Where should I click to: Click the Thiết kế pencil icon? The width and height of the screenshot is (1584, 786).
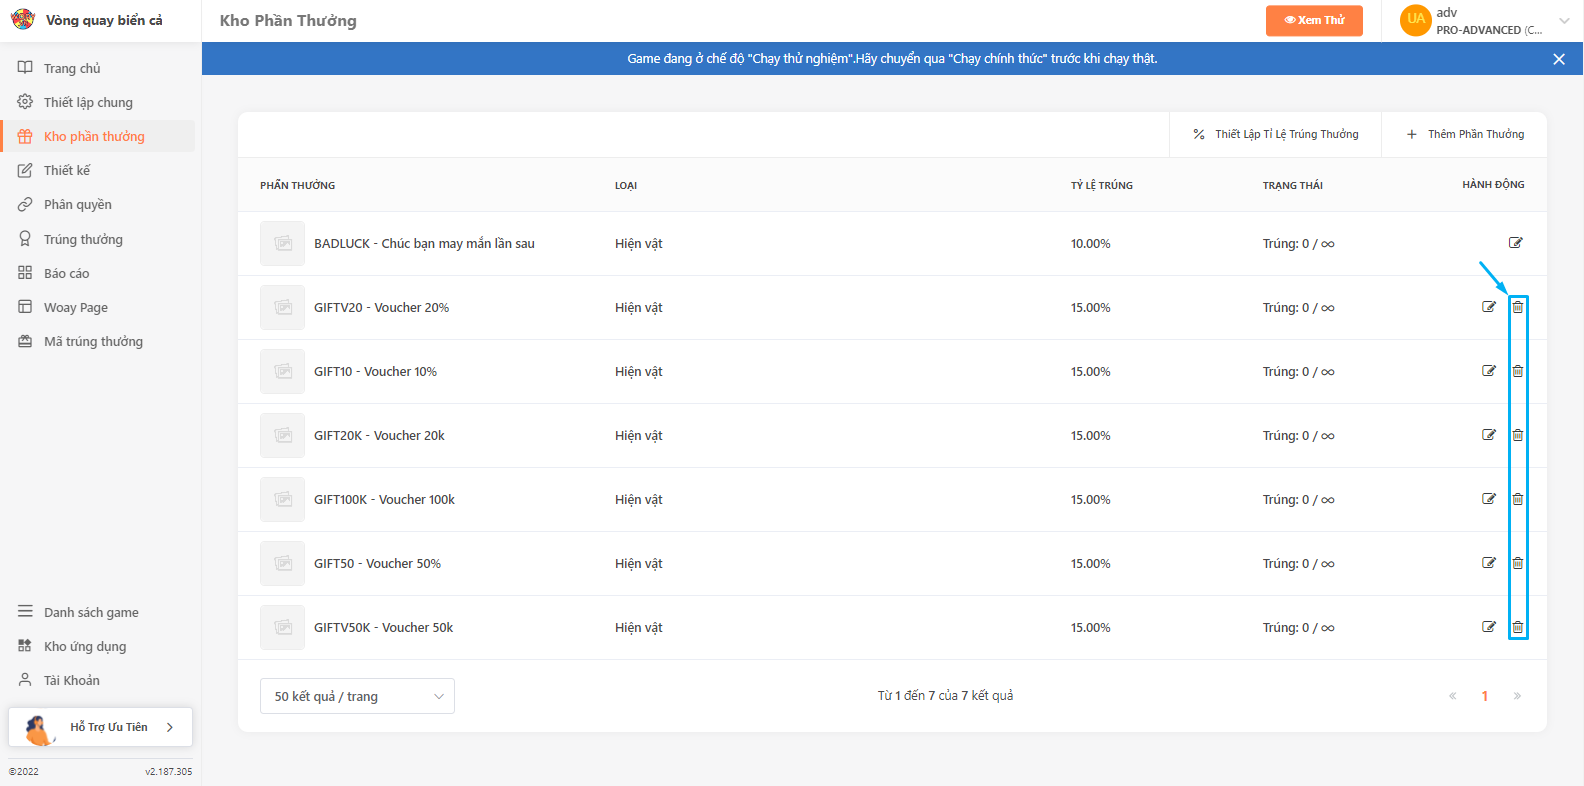[25, 170]
